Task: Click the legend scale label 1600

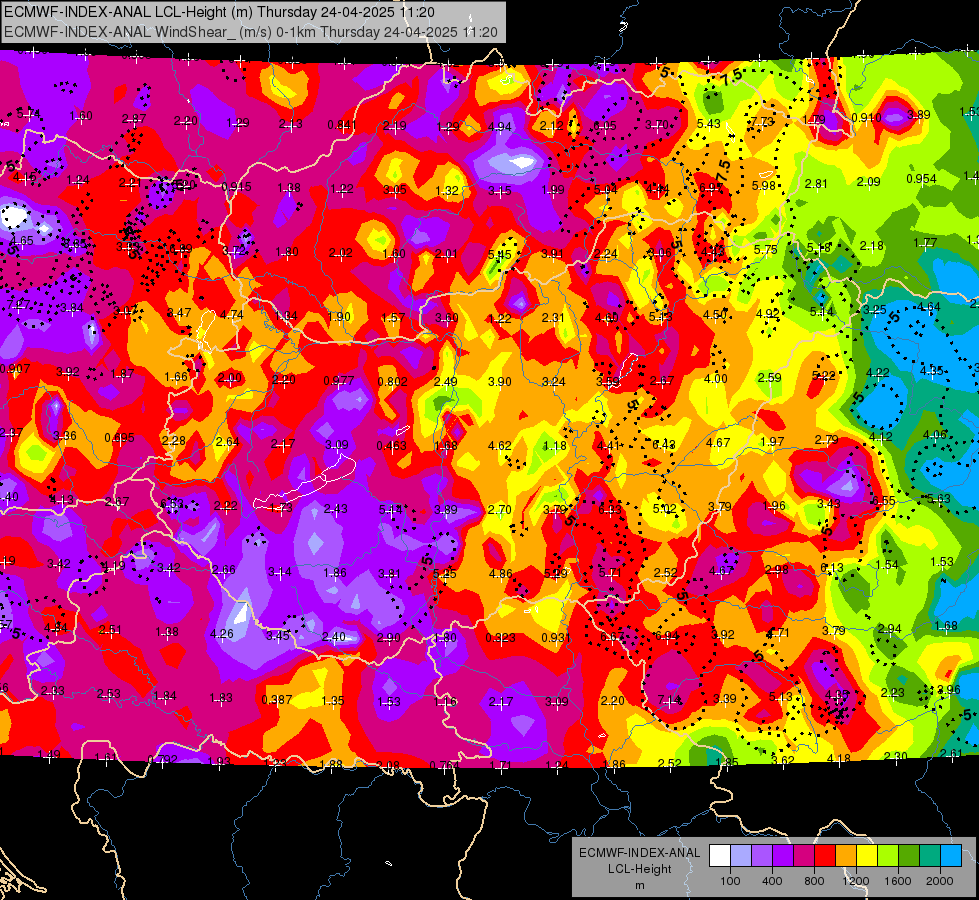Action: (897, 881)
